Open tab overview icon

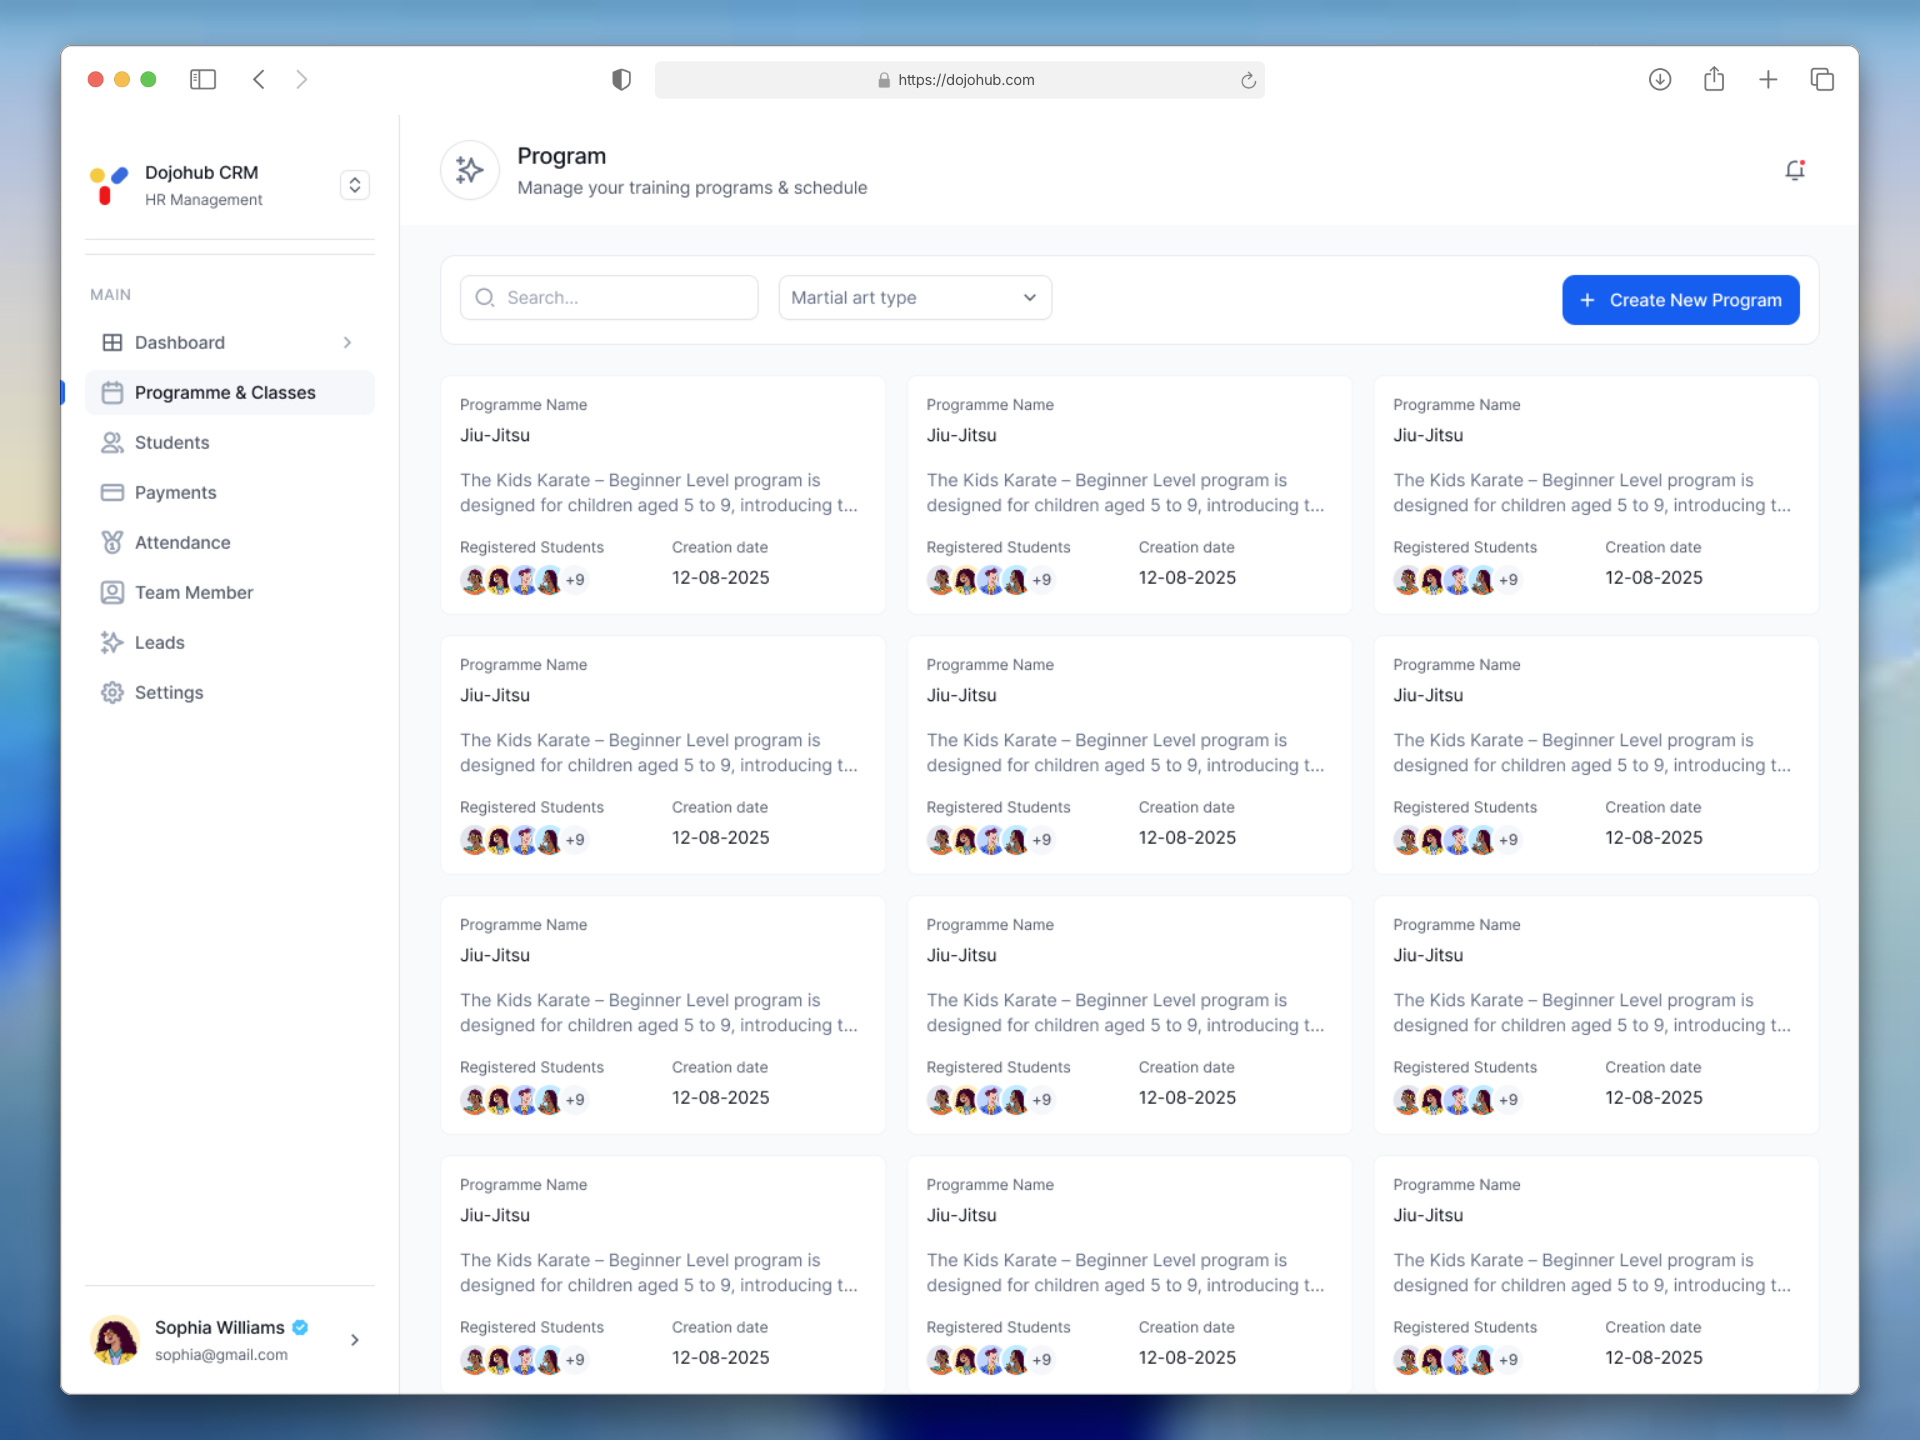pyautogui.click(x=1822, y=79)
